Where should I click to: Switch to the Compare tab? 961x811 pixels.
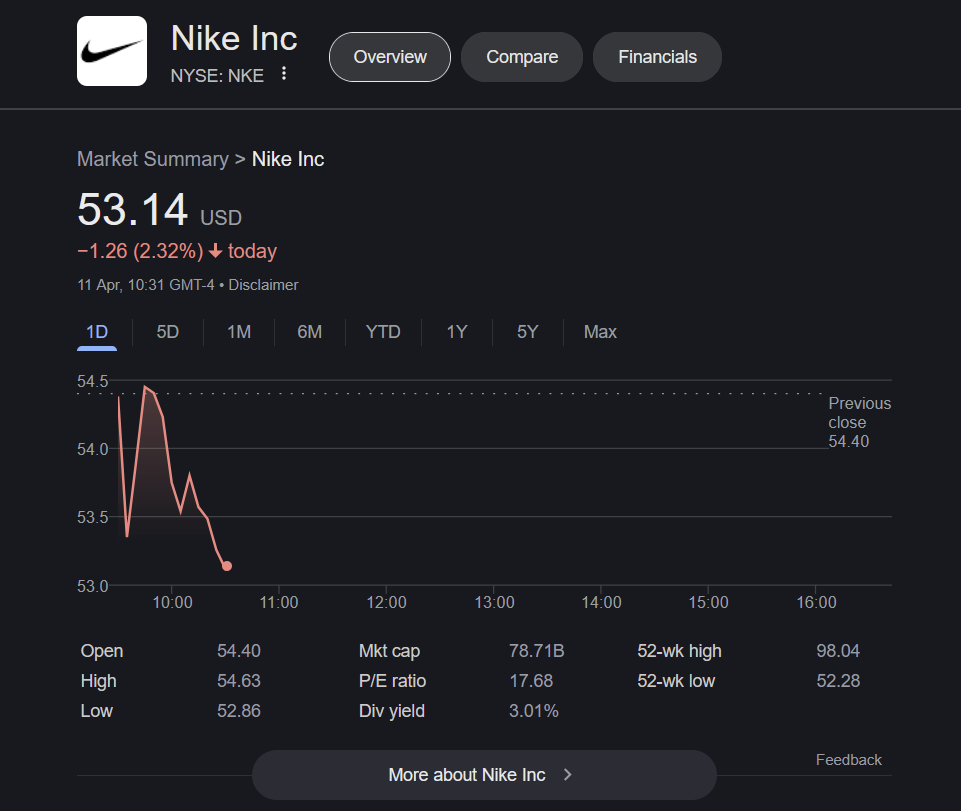click(x=522, y=57)
